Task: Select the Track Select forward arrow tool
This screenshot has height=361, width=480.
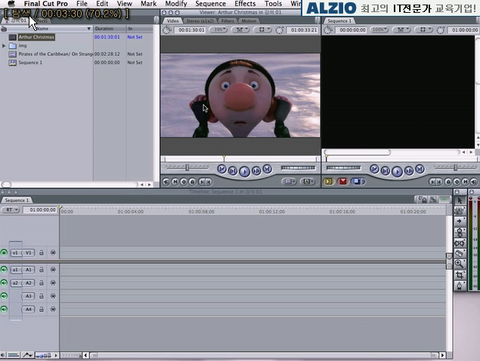Action: 460,221
